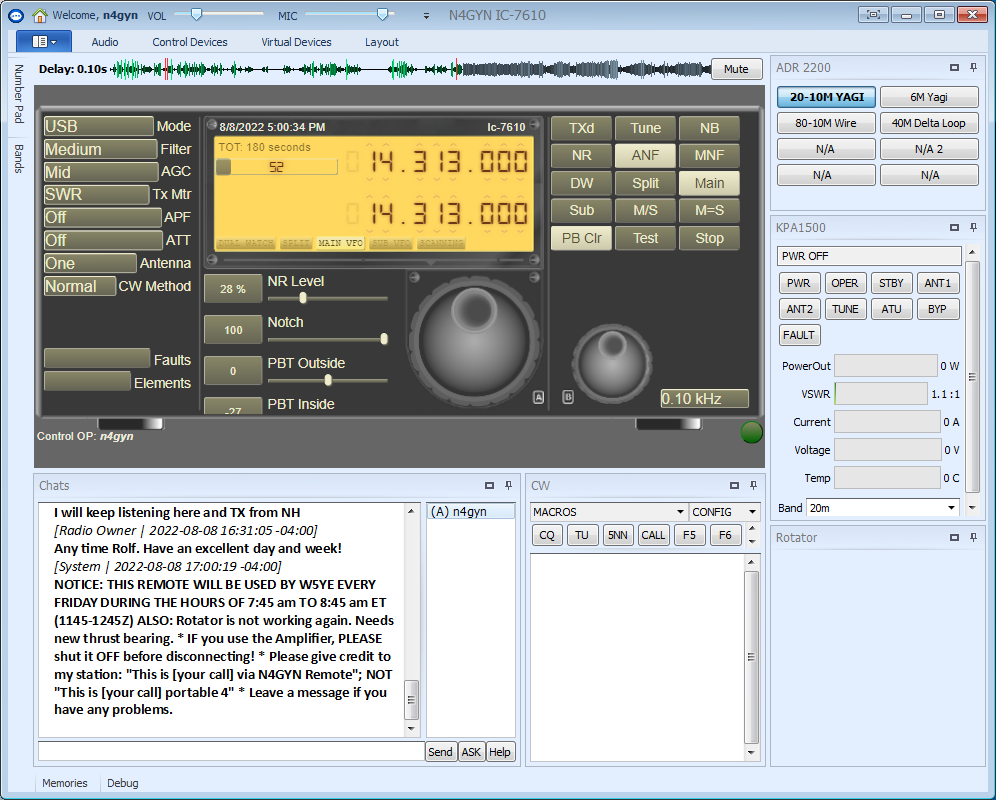
Task: Click the large main tuning knob
Action: tap(474, 341)
